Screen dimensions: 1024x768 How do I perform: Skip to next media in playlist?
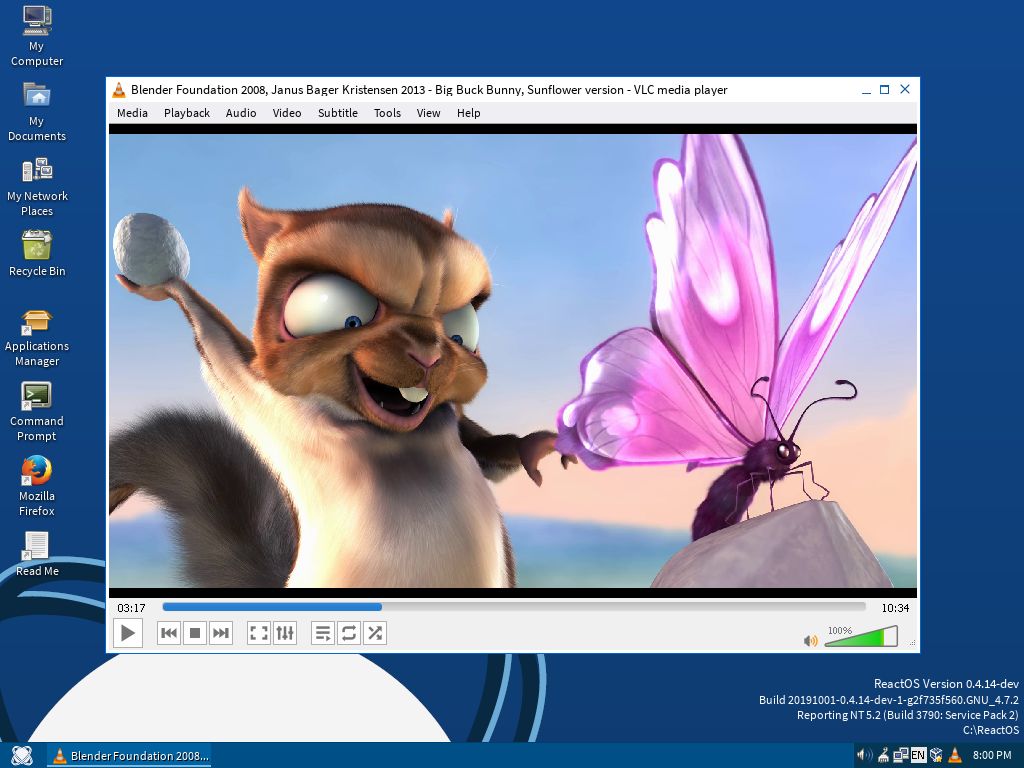point(221,633)
